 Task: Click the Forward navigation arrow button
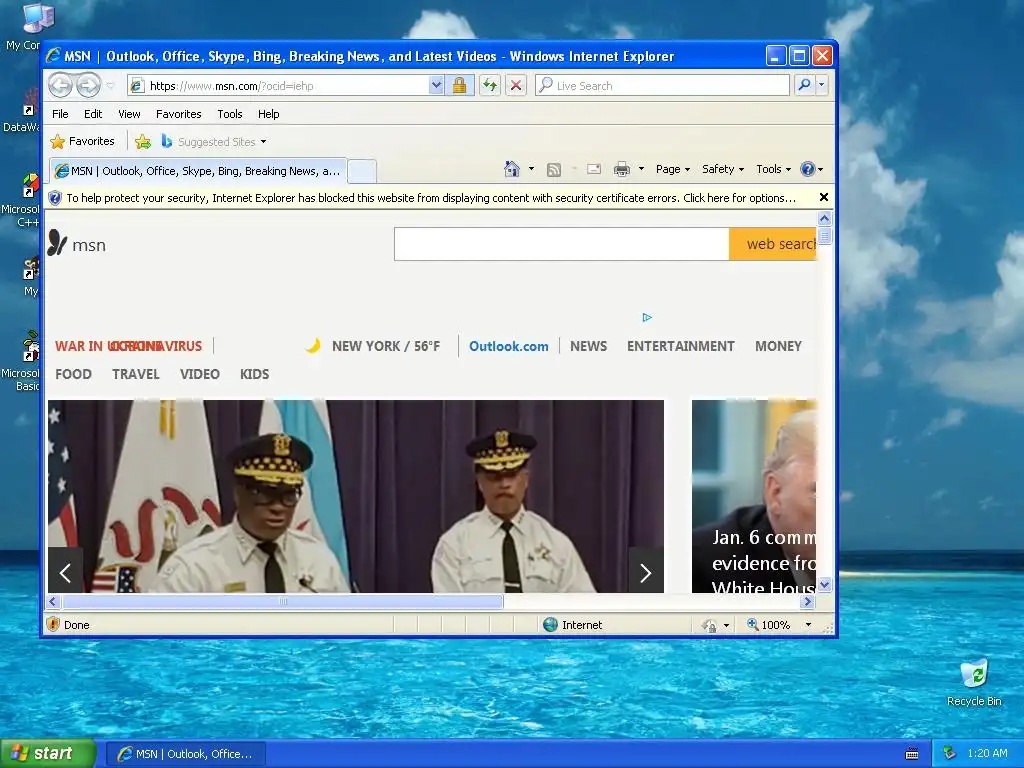coord(89,86)
